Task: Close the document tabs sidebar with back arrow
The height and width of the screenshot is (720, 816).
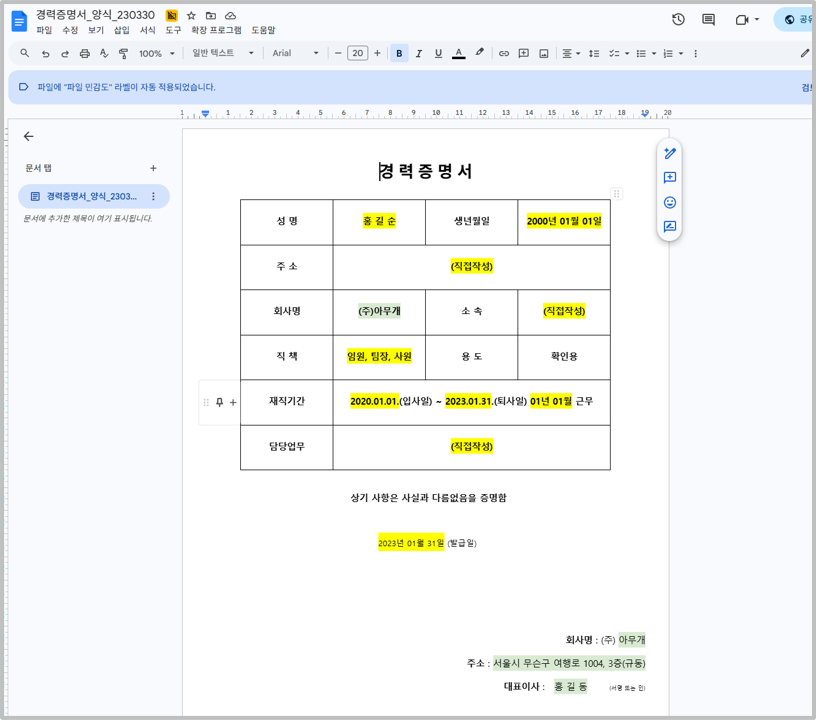Action: (29, 136)
